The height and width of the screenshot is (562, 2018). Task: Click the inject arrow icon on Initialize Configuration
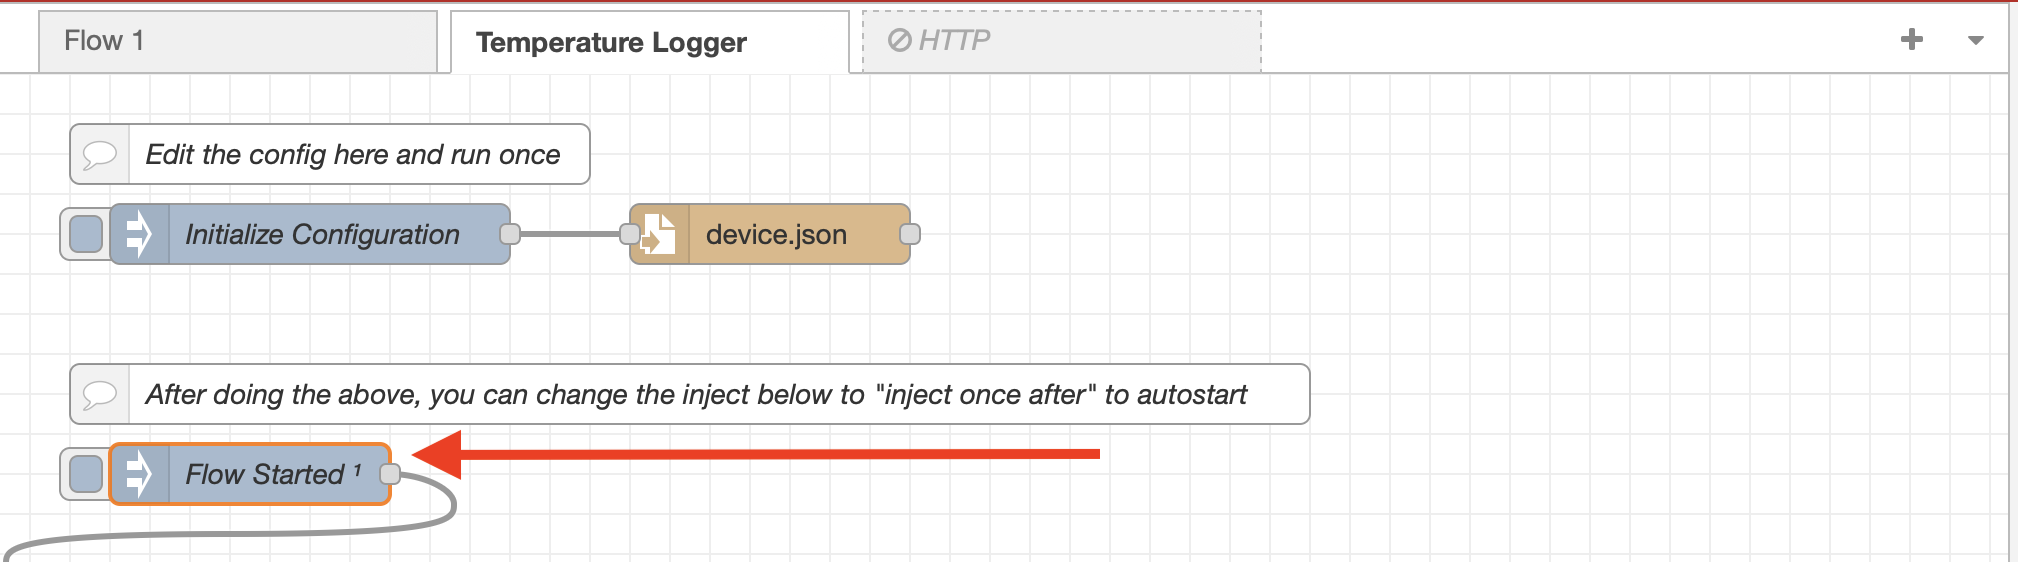[139, 234]
